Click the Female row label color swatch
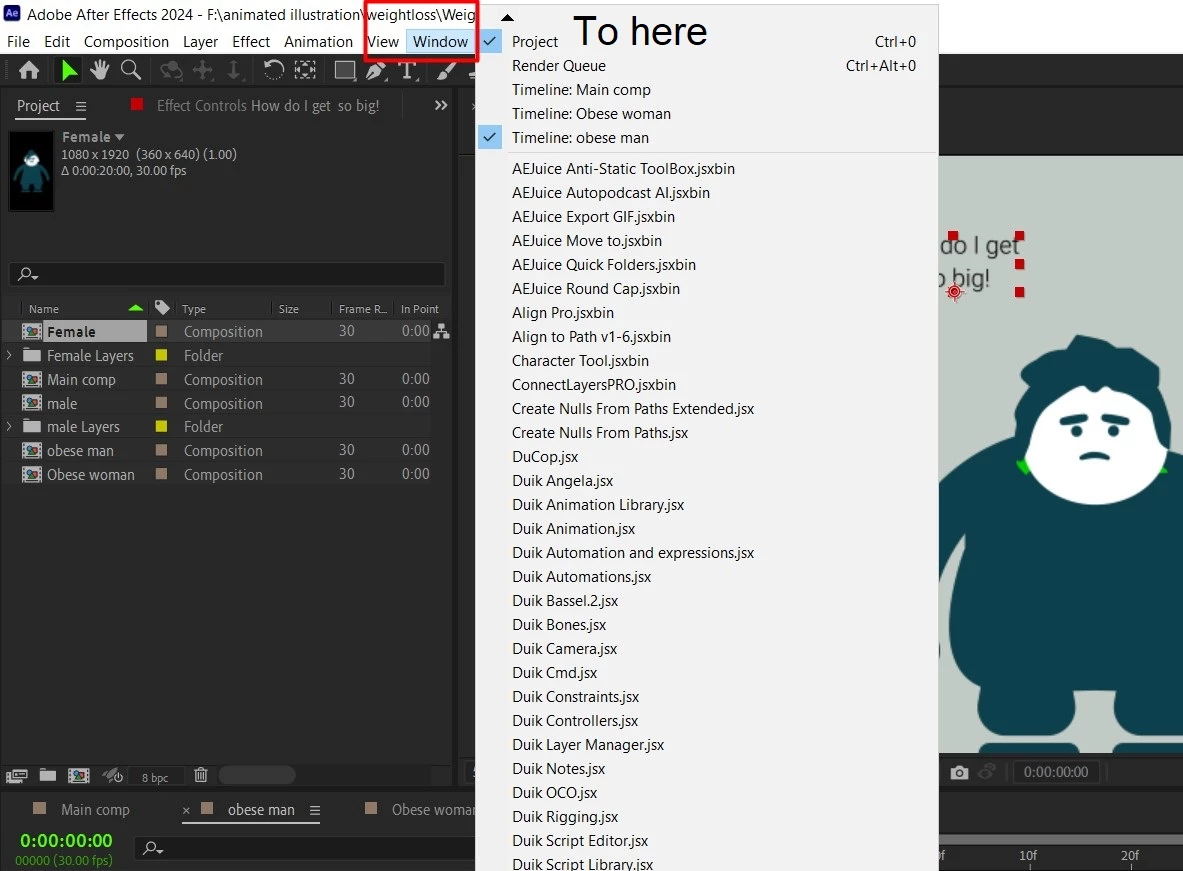This screenshot has width=1183, height=871. click(x=161, y=331)
